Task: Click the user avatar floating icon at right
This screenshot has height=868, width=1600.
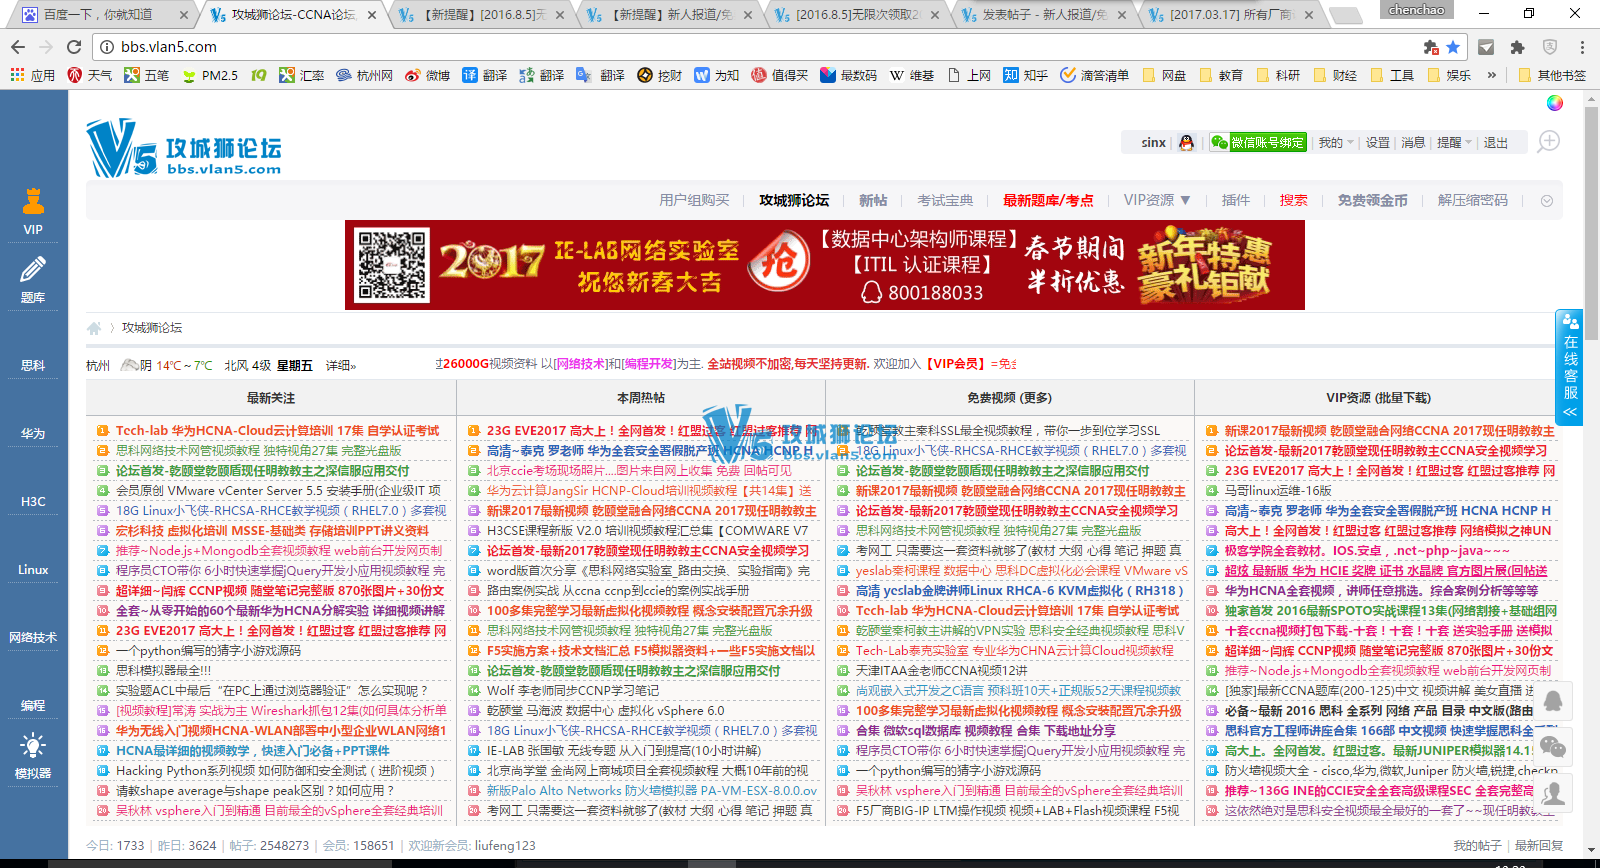Action: click(x=1553, y=792)
